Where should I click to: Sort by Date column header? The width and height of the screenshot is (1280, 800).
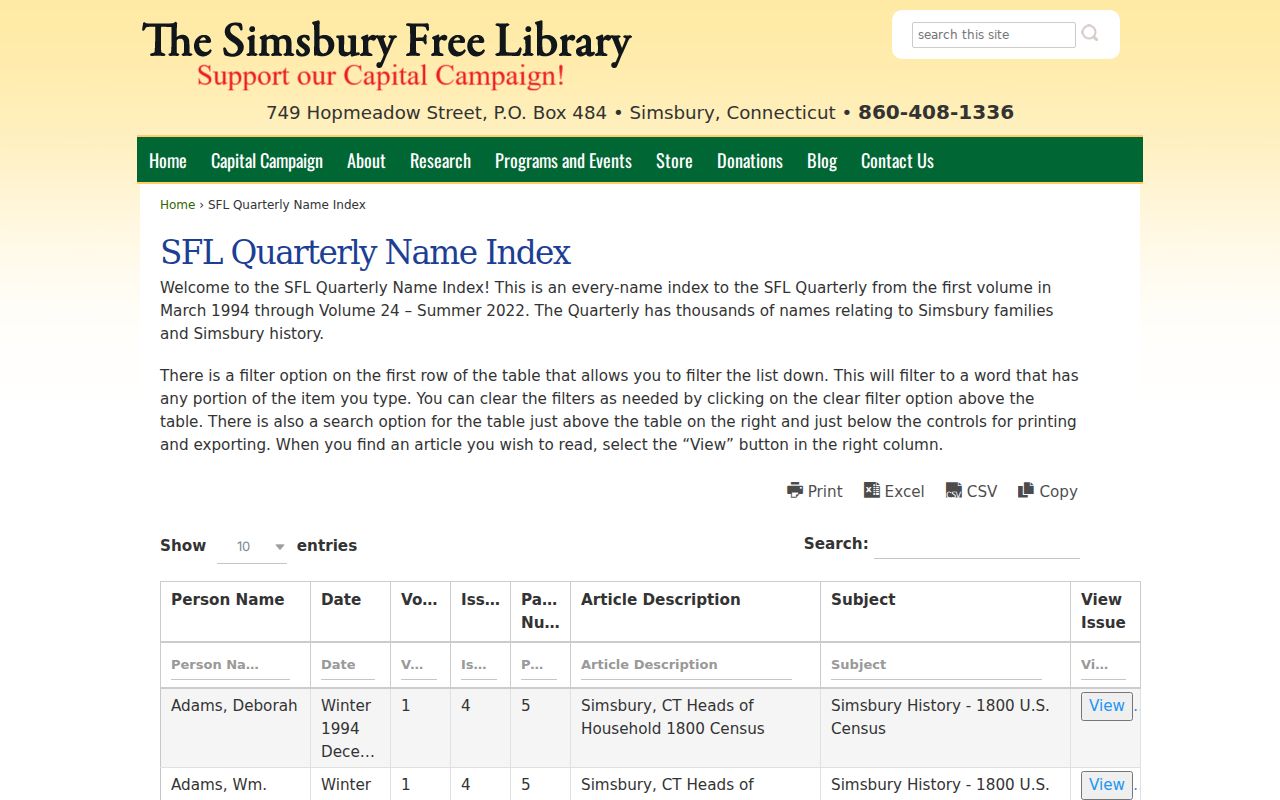pos(350,611)
